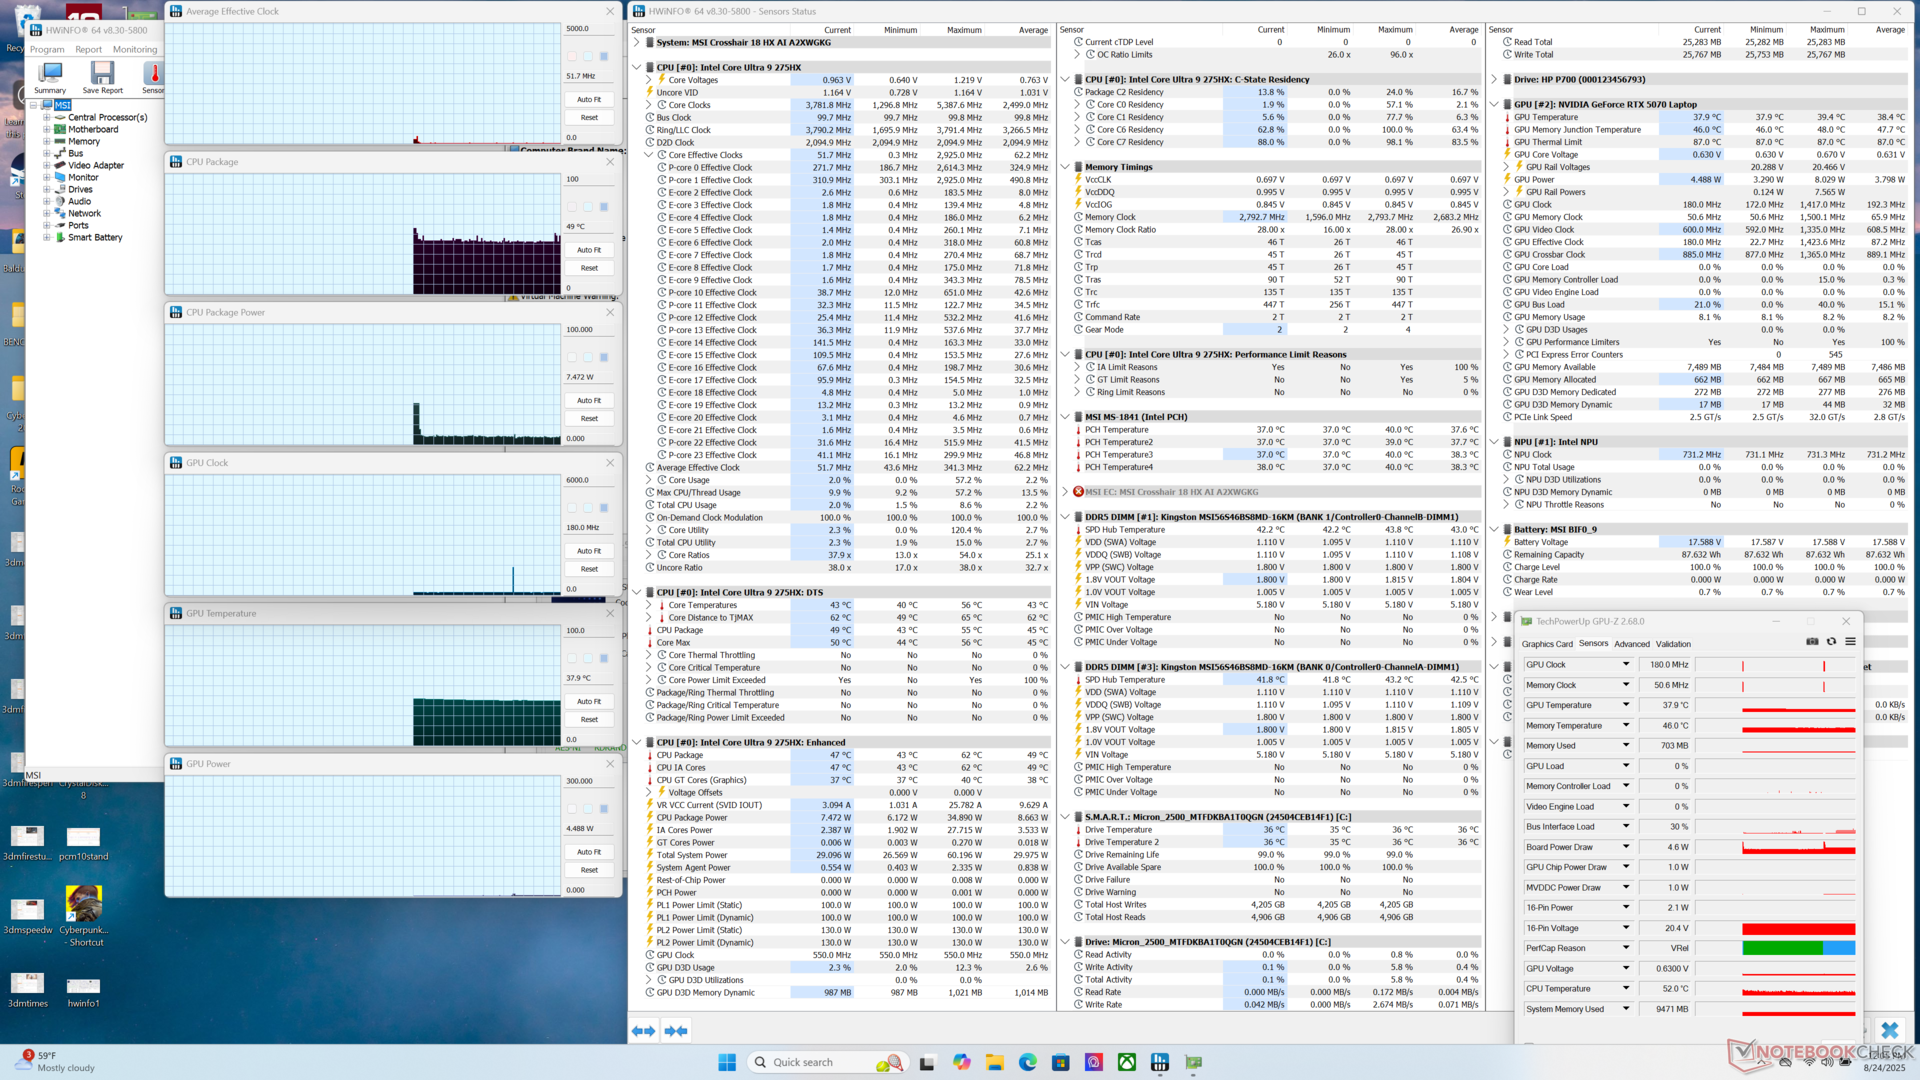Screen dimensions: 1920x1080
Task: Click the red error icon beside MSI EC sensor group
Action: pyautogui.click(x=1079, y=492)
